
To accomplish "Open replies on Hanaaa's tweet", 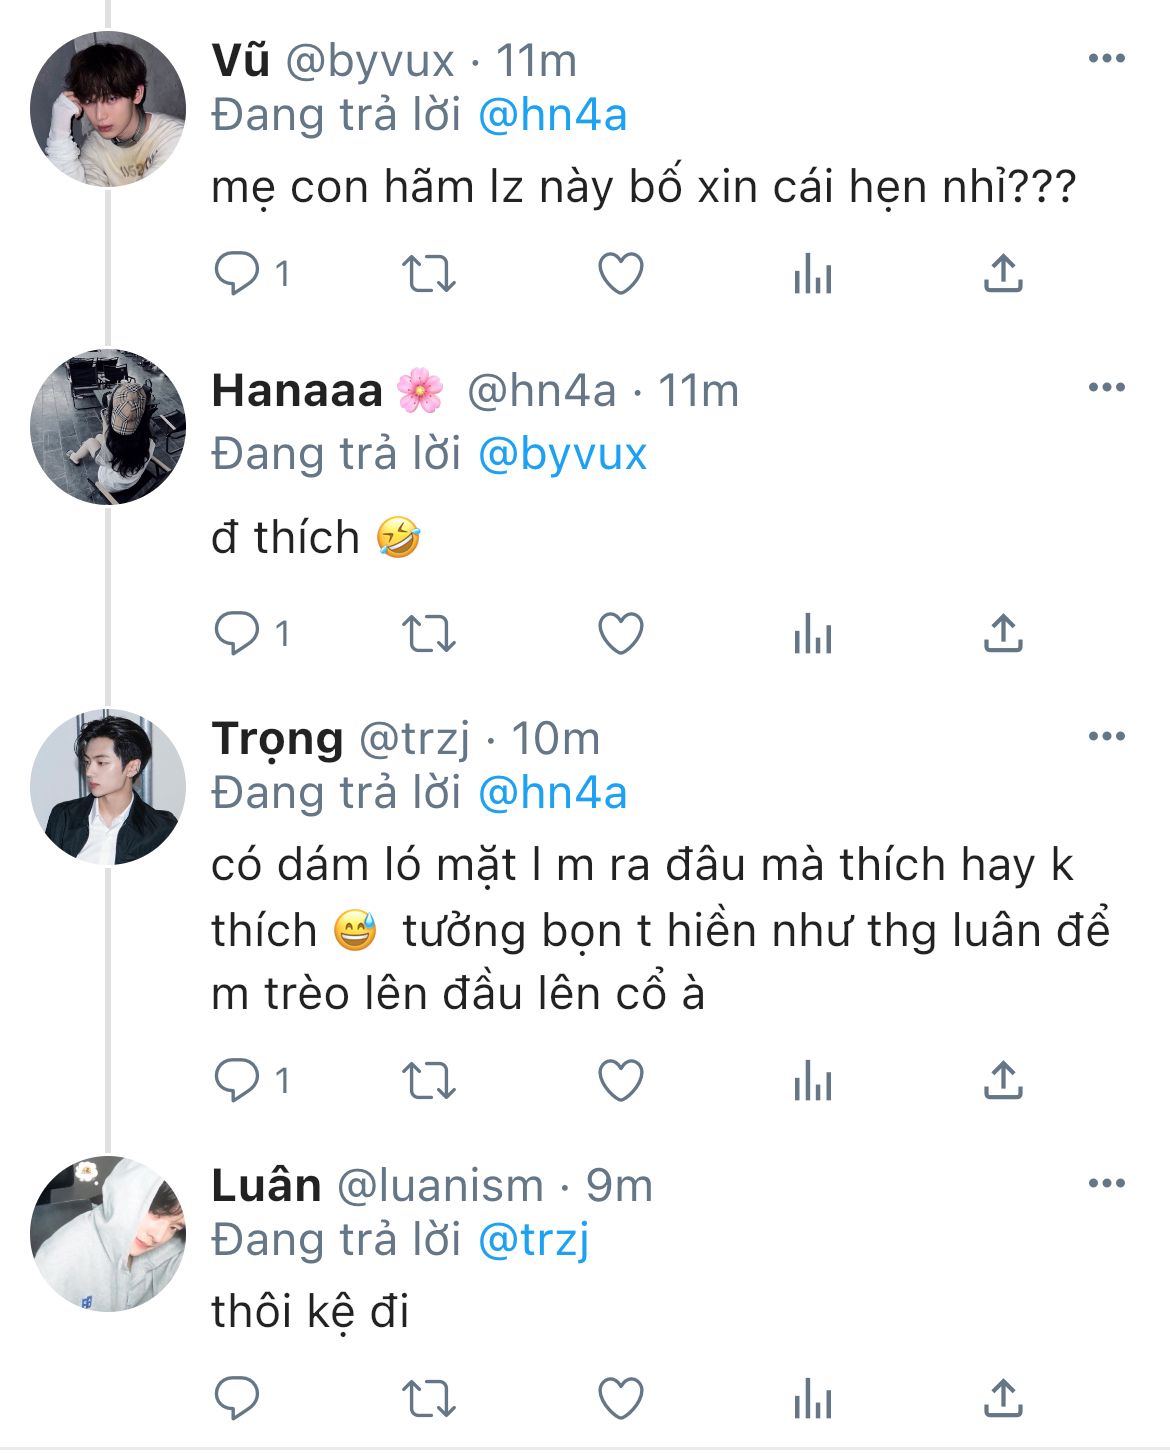I will pos(238,634).
